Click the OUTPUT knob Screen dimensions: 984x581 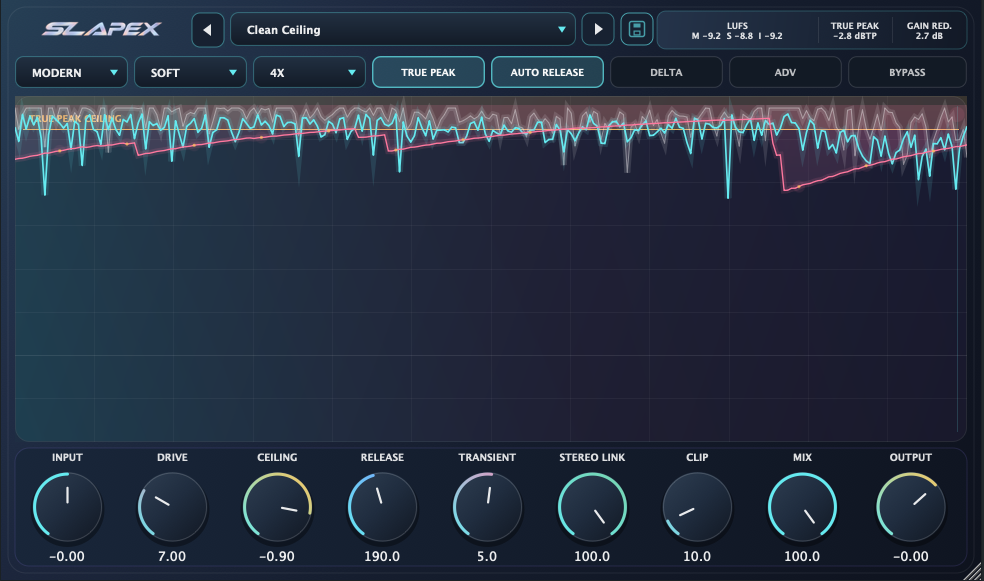click(911, 507)
